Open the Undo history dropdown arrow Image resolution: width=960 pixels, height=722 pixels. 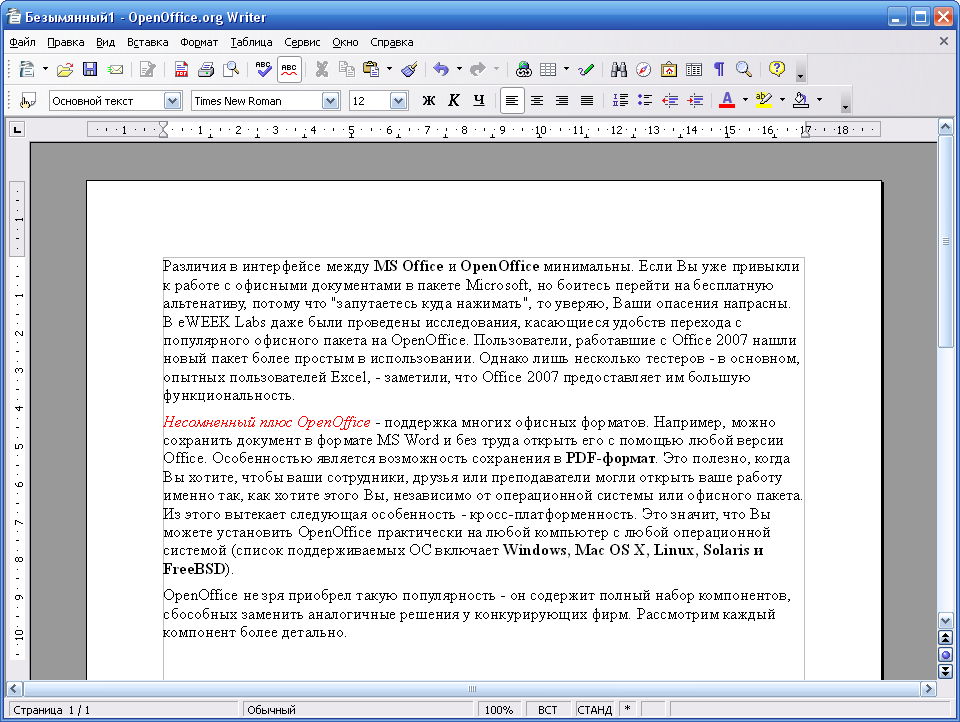point(459,69)
